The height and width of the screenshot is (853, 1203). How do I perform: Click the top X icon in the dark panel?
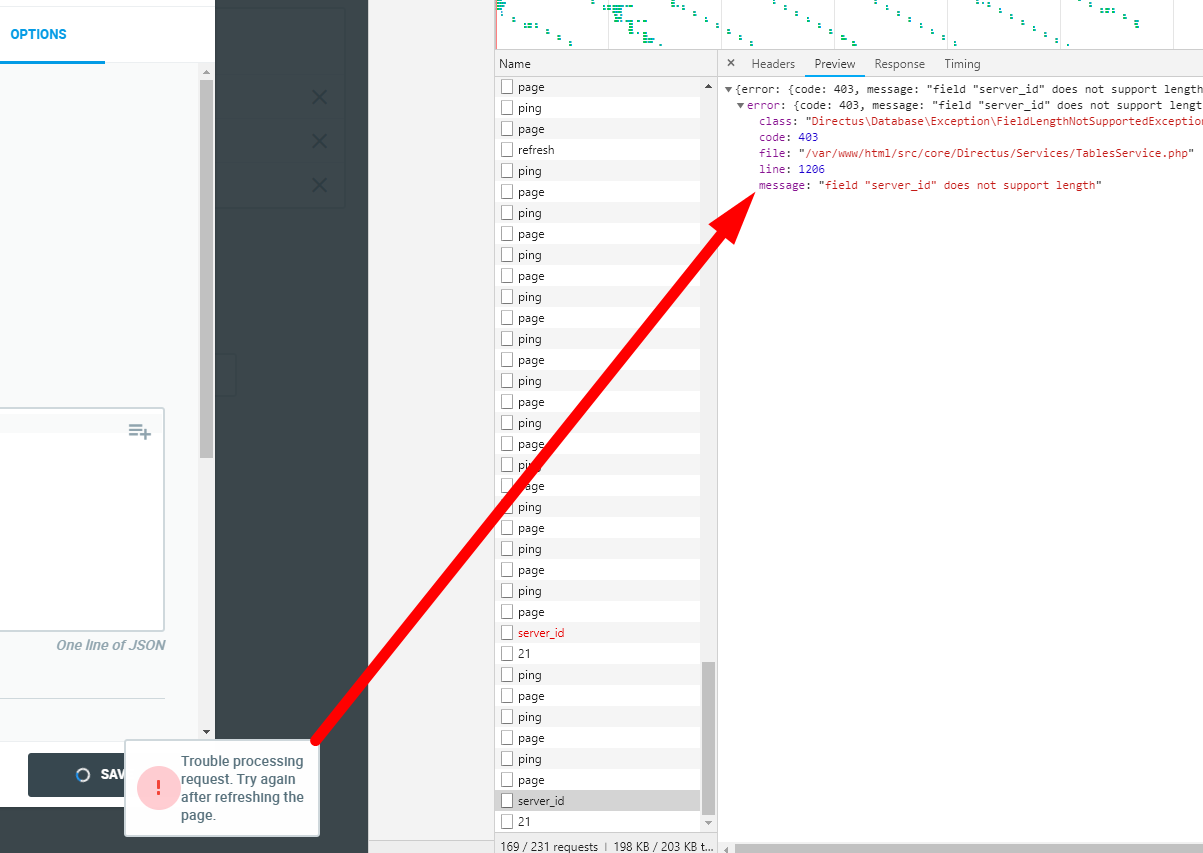point(319,97)
